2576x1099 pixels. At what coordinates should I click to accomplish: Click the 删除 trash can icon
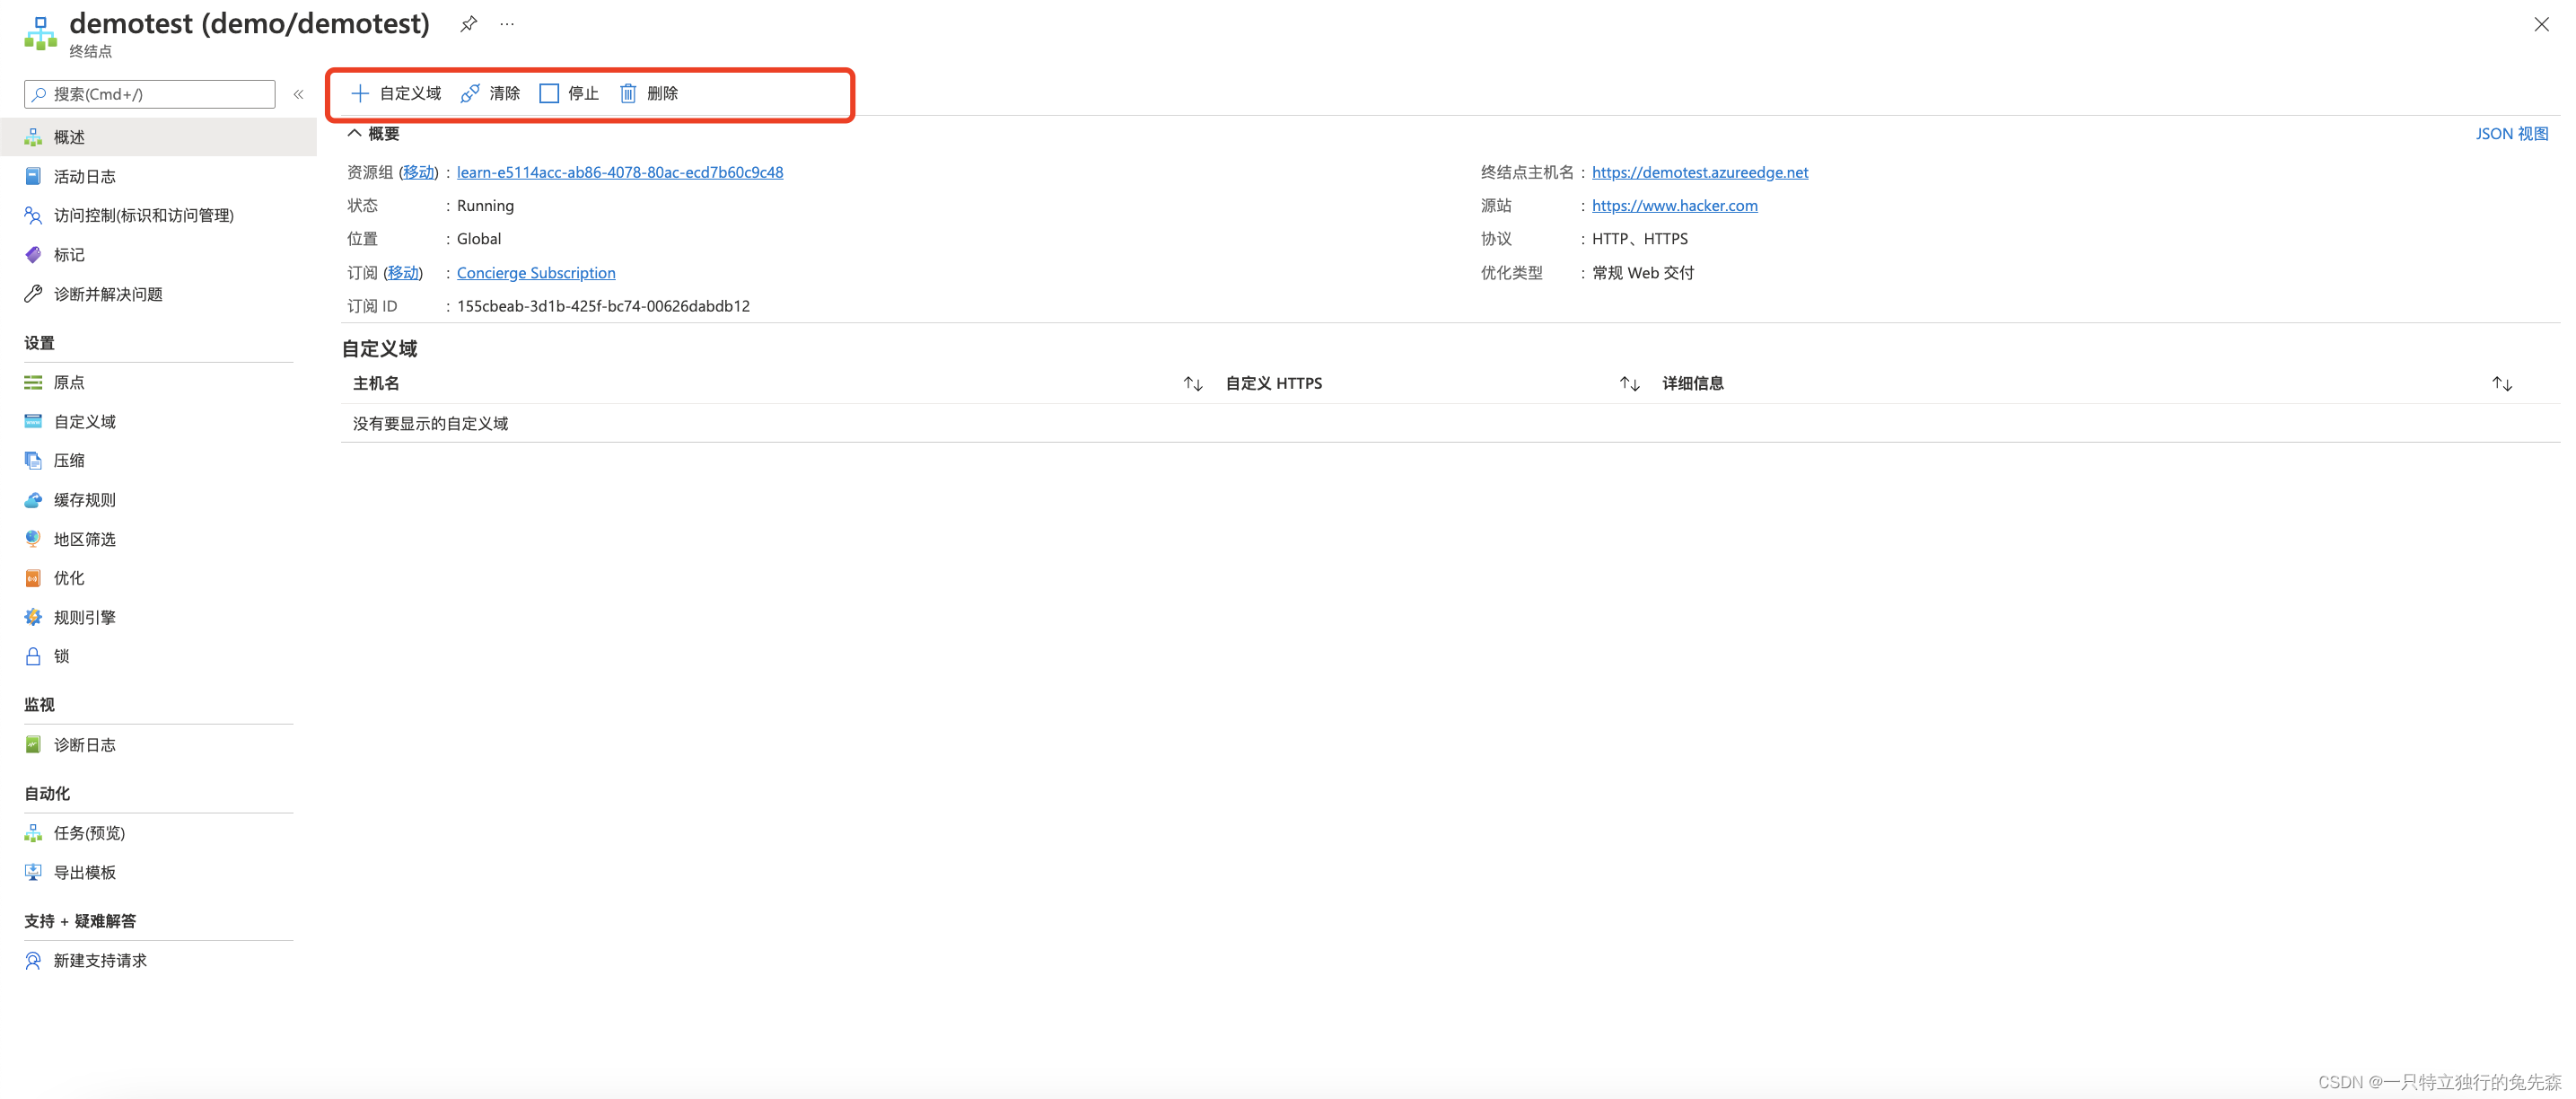click(628, 93)
